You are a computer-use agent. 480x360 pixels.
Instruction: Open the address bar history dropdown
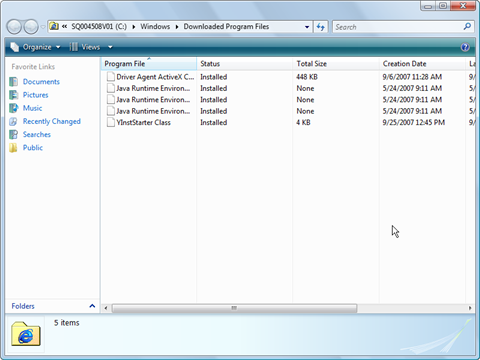click(x=307, y=27)
